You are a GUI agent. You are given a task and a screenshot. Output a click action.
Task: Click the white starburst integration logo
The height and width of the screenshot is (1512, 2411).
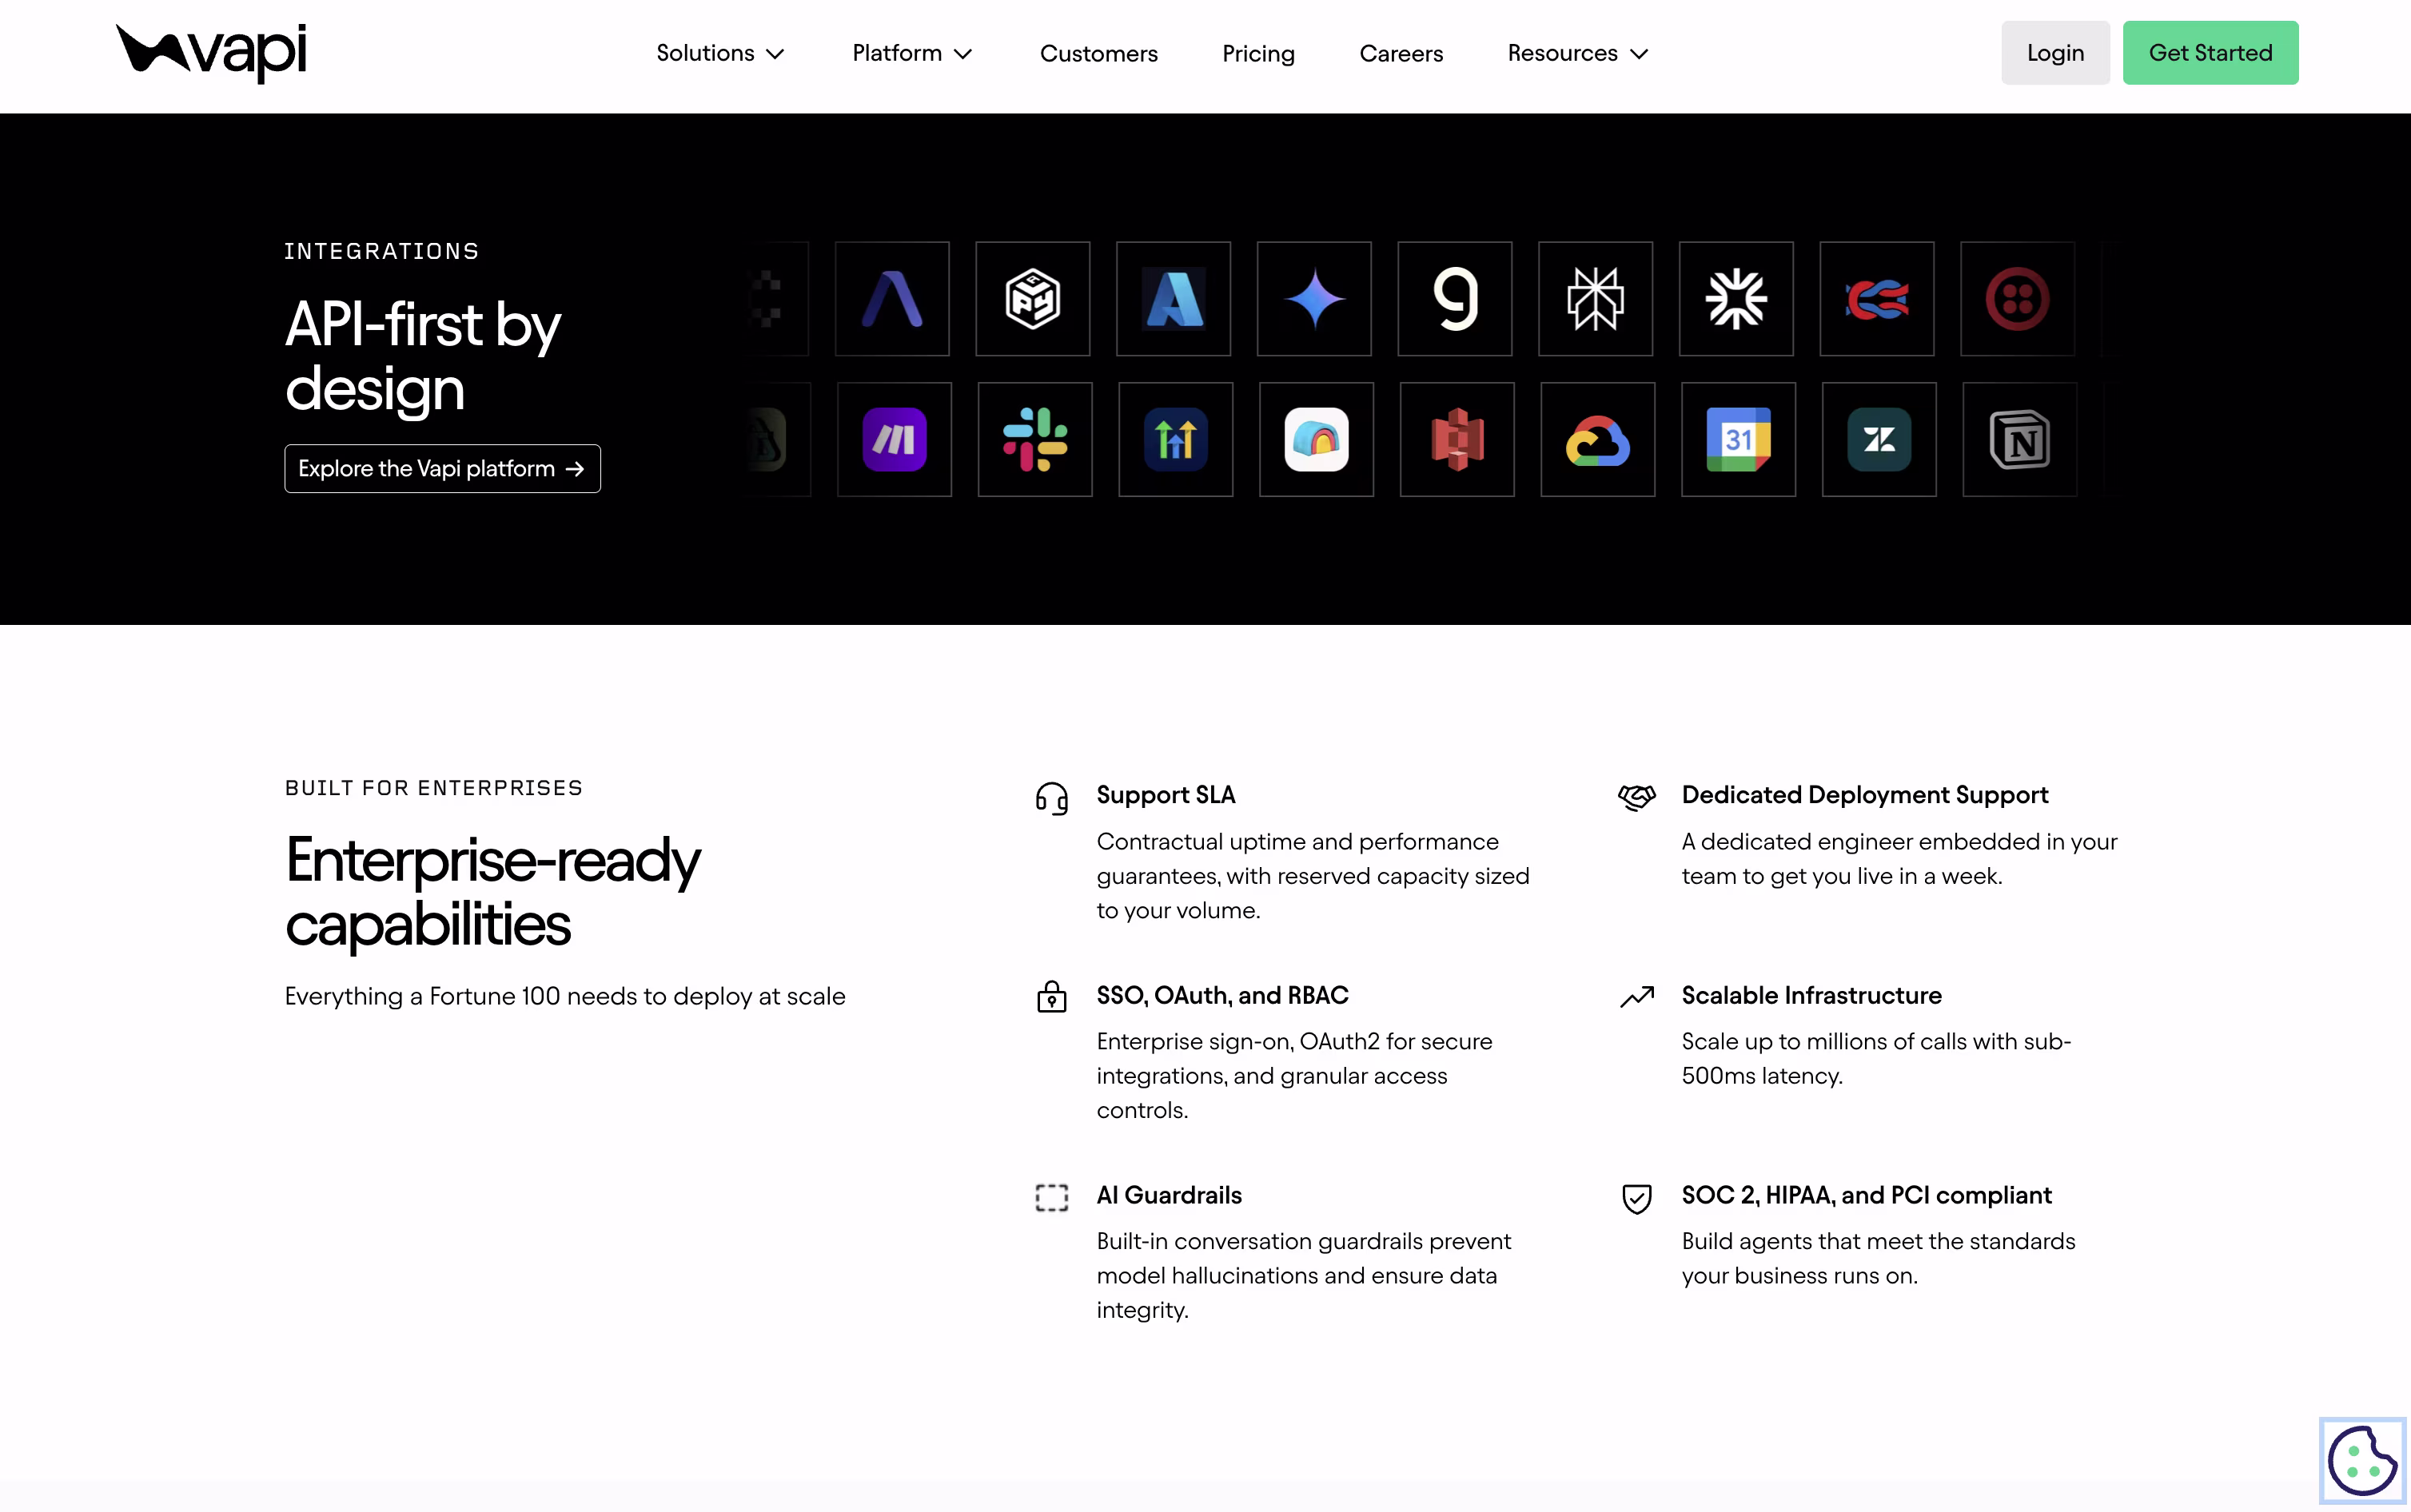1736,298
